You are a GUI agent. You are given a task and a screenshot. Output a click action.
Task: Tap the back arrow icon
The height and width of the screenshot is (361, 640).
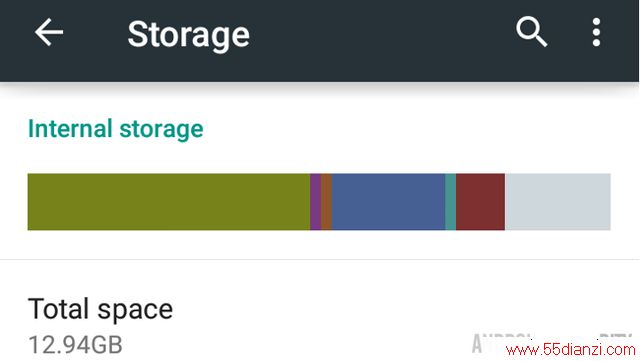49,32
